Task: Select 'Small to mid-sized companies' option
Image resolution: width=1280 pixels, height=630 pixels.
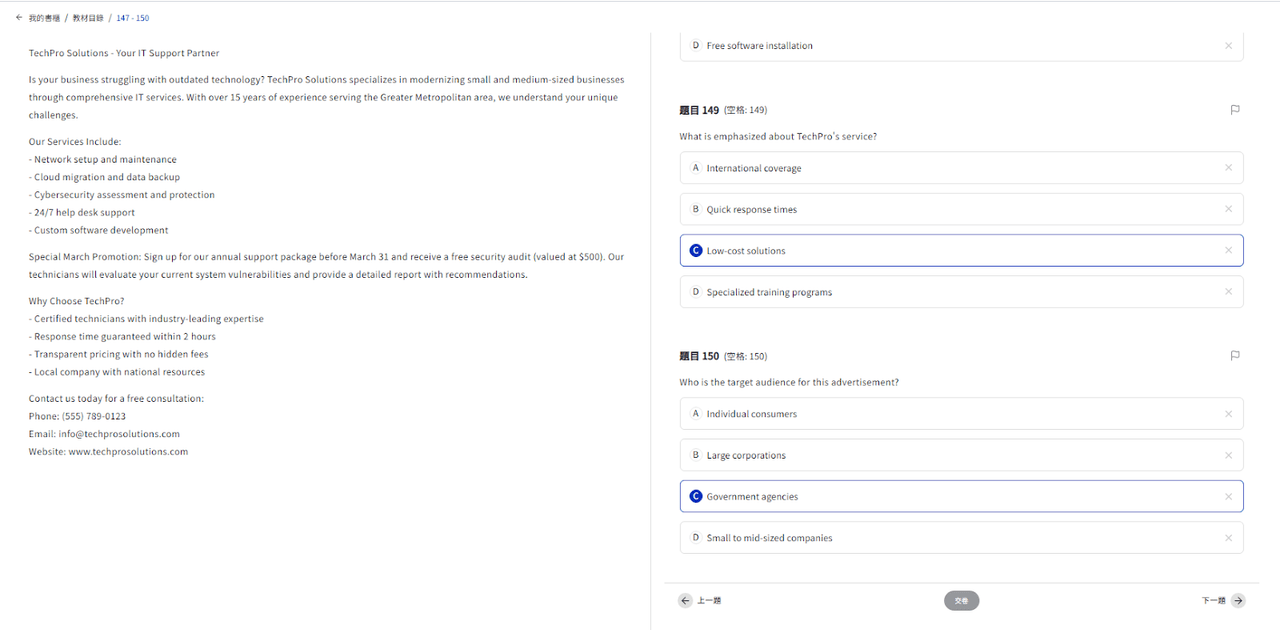Action: (961, 538)
